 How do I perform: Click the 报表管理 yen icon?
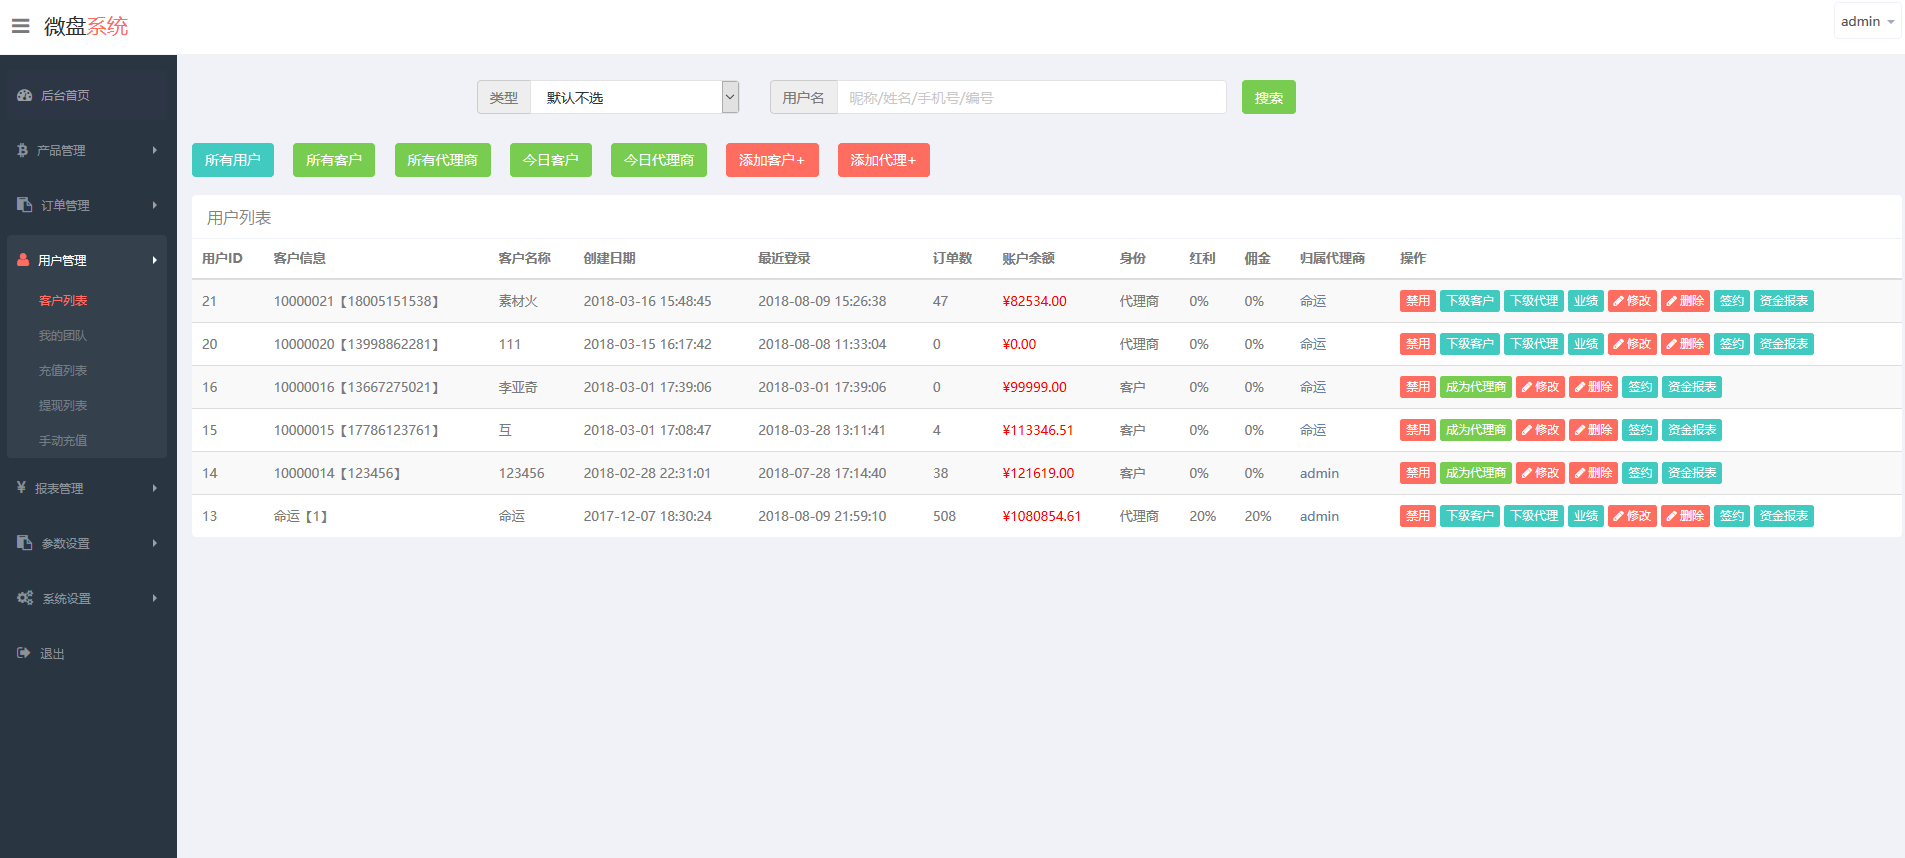(x=22, y=488)
